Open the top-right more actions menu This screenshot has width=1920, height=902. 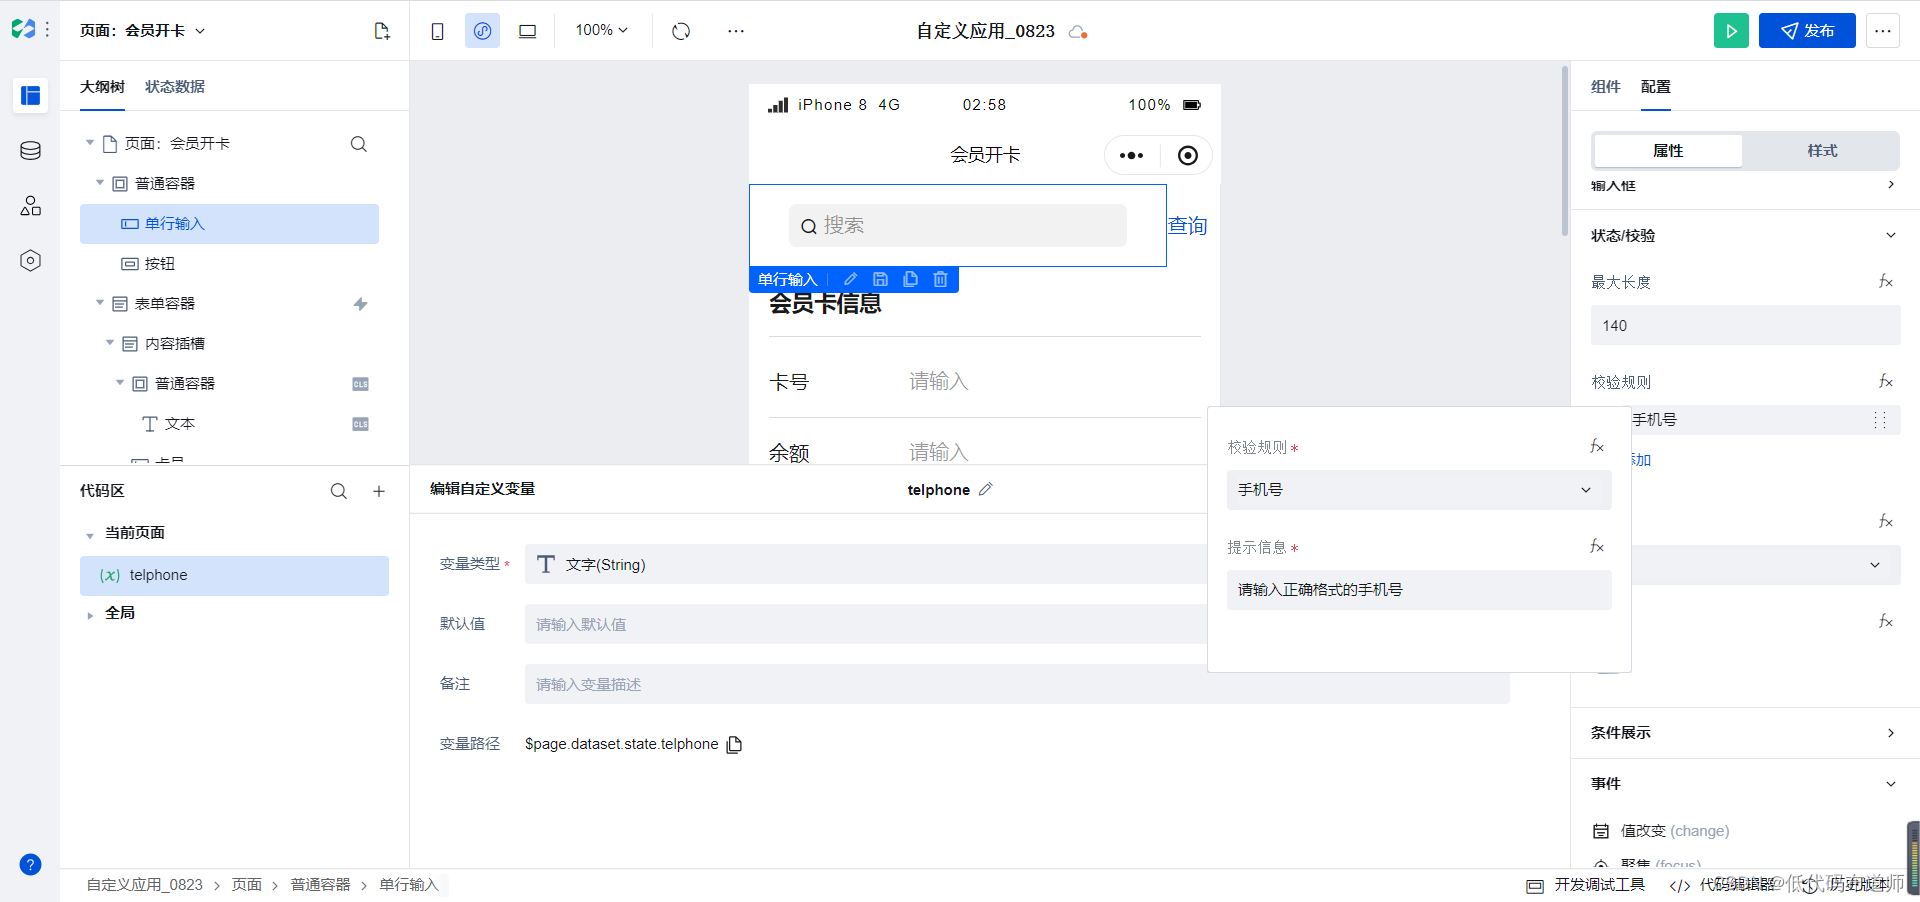pos(1882,31)
